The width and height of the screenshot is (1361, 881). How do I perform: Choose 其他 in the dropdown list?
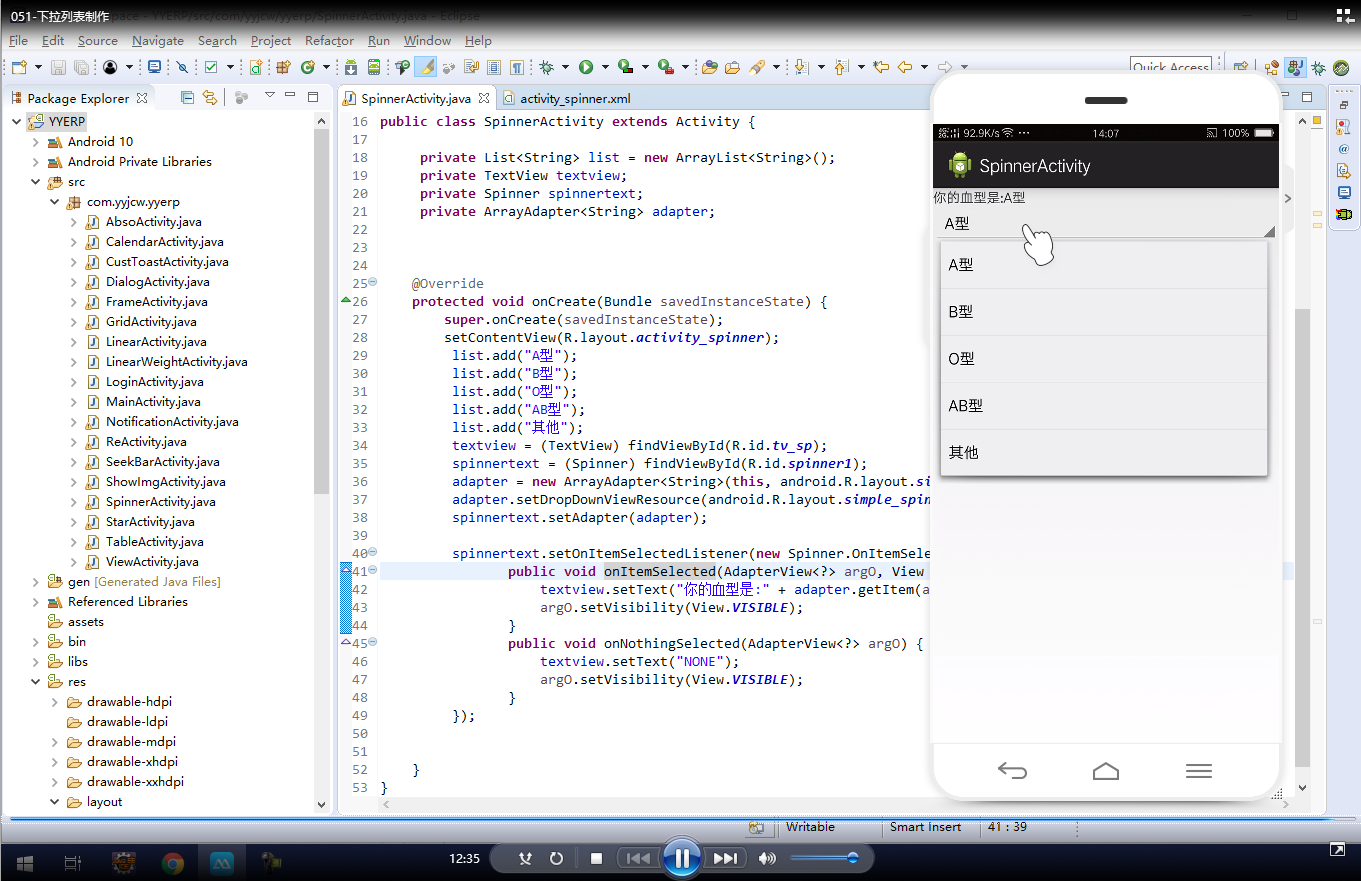(1104, 453)
